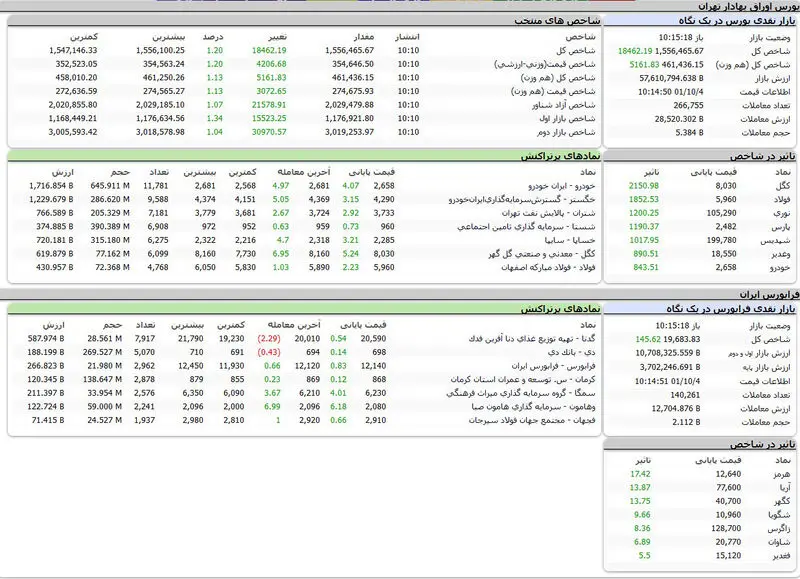800x579 pixels.
Task: Click شاخص قیمت(وزنی-ارزشی) in selected indices
Action: coord(545,64)
